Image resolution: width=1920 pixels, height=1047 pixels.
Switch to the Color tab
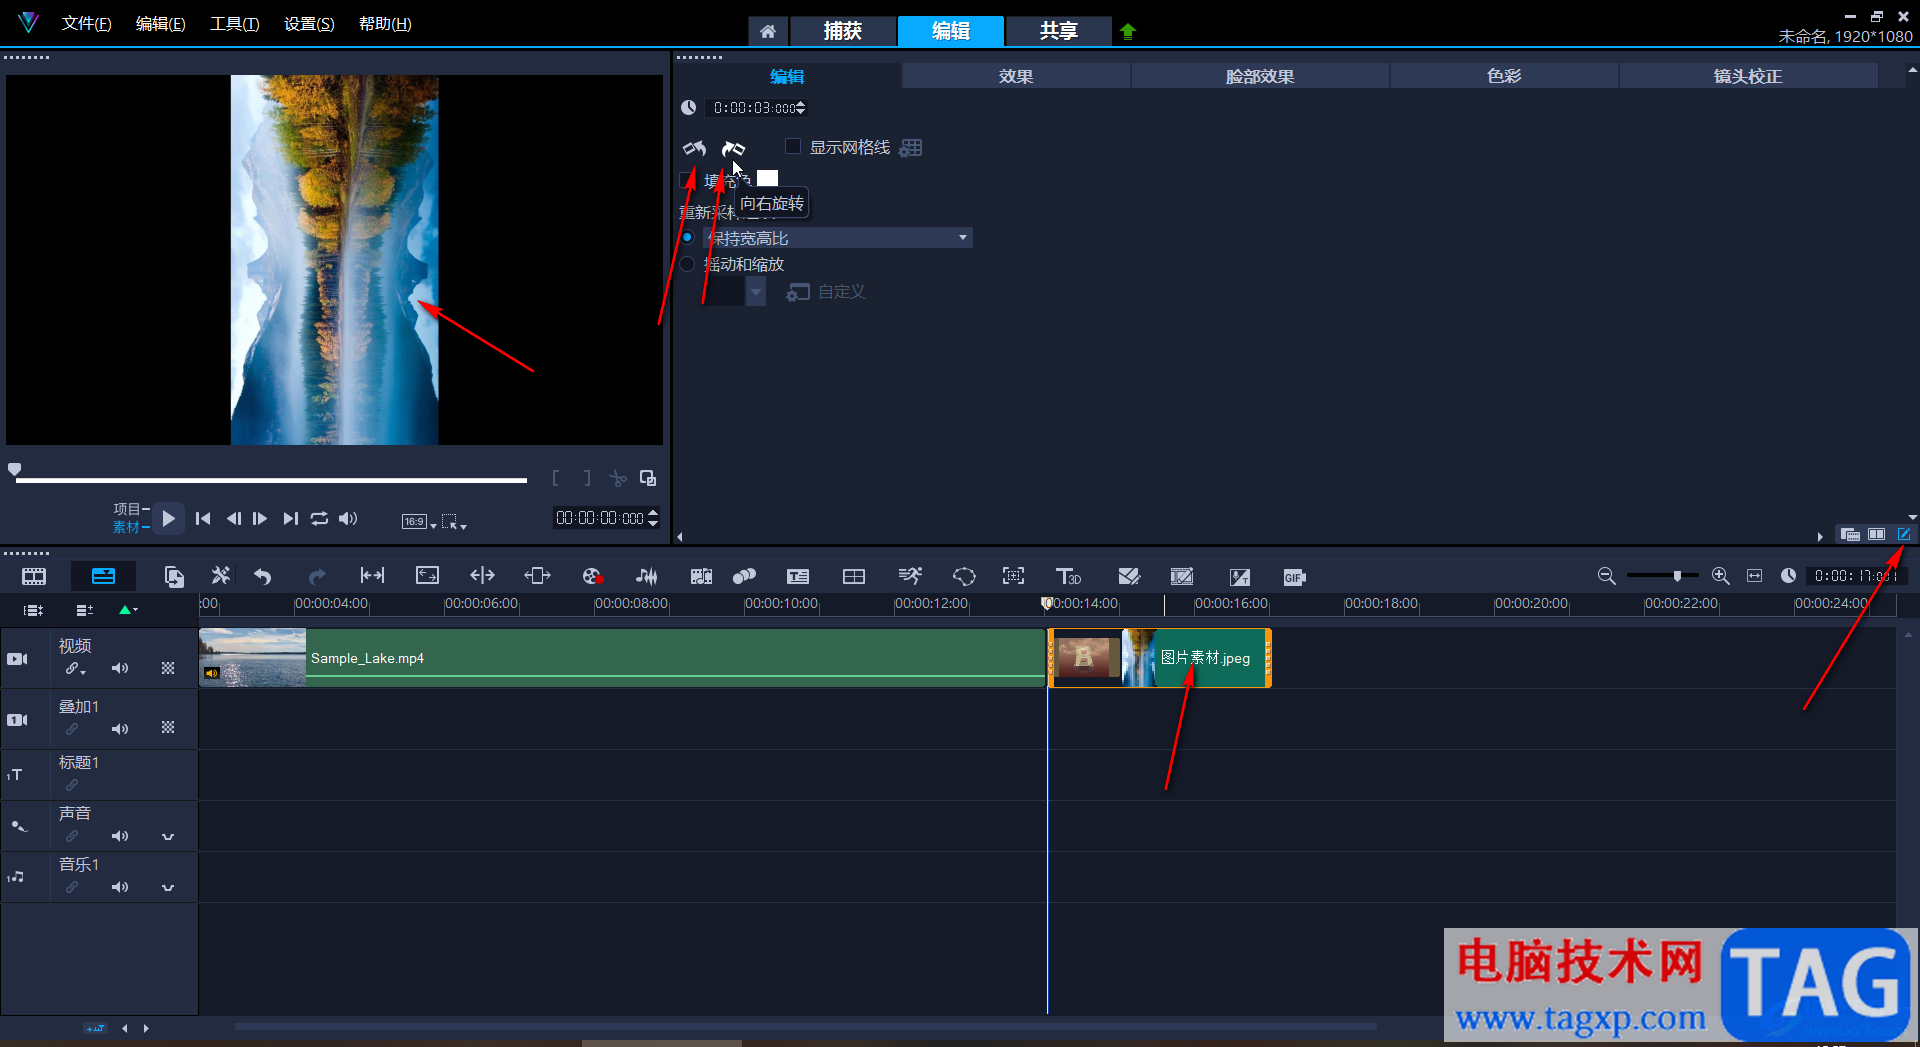[x=1504, y=76]
